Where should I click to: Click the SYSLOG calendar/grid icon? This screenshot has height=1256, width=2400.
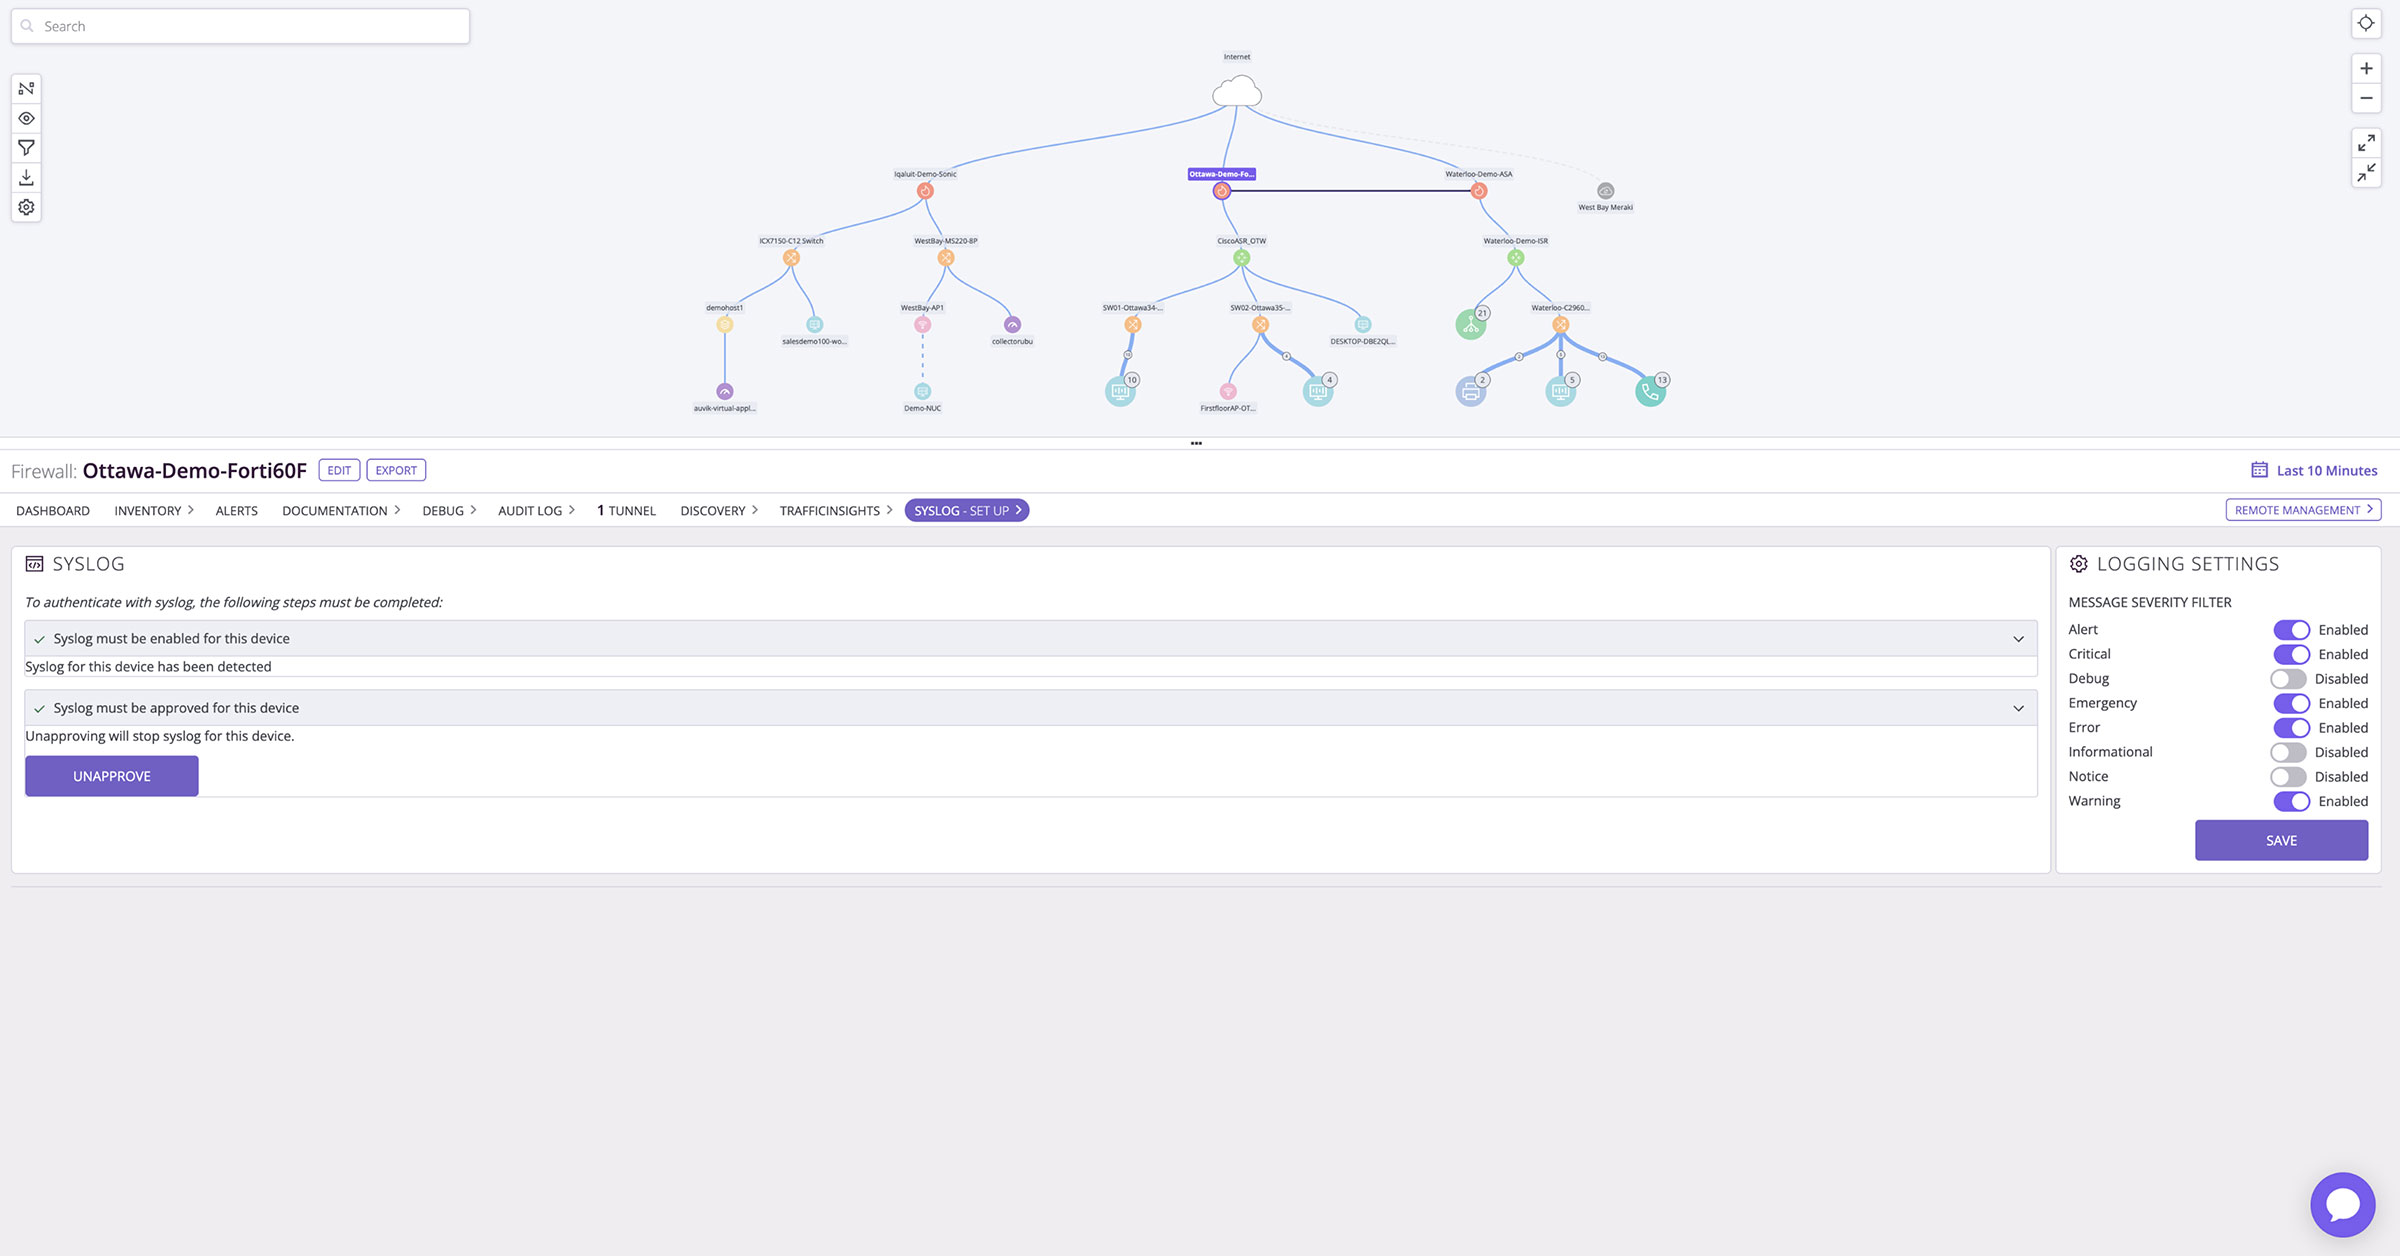click(x=32, y=562)
